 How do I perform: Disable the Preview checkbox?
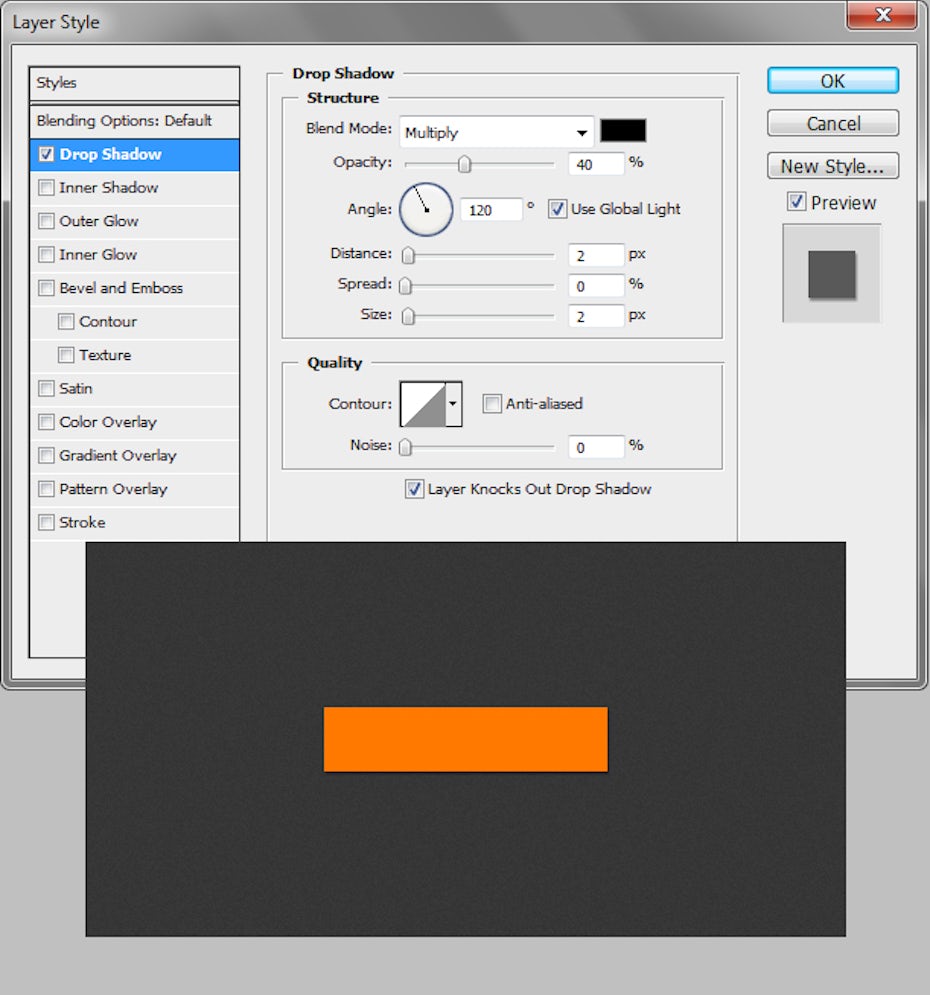tap(797, 201)
